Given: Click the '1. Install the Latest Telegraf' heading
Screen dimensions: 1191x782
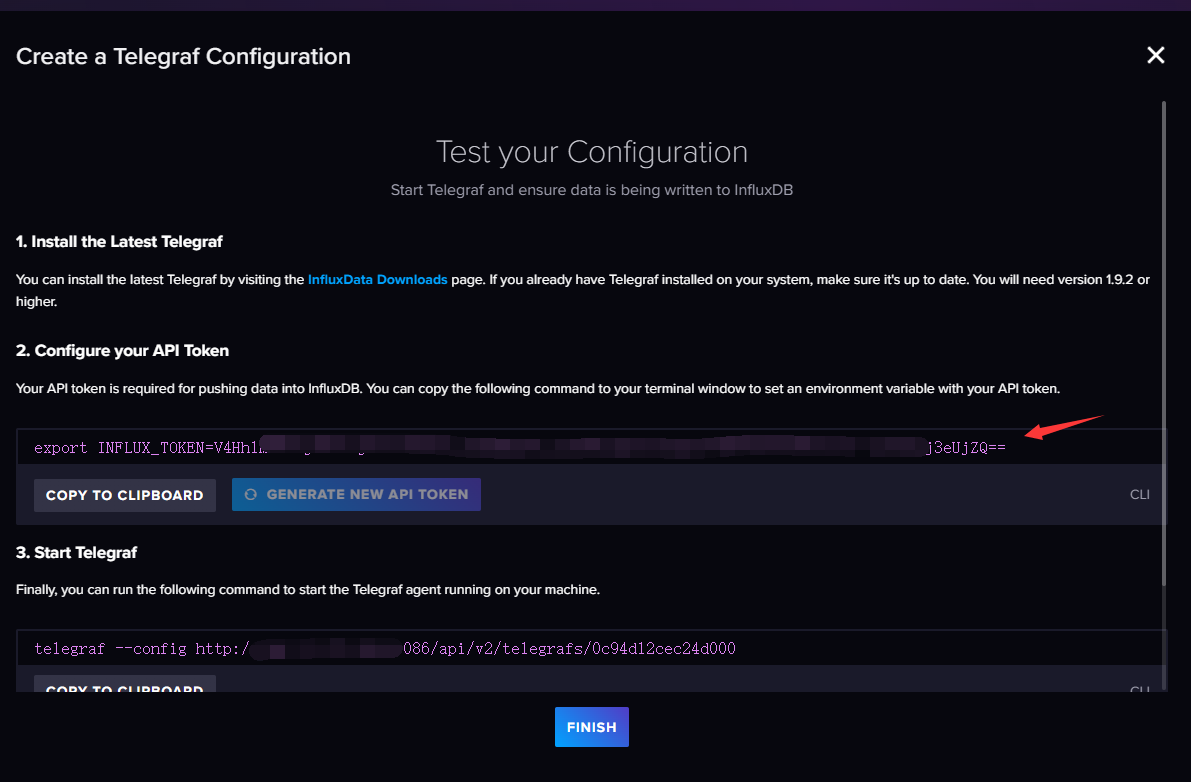Looking at the screenshot, I should point(119,241).
